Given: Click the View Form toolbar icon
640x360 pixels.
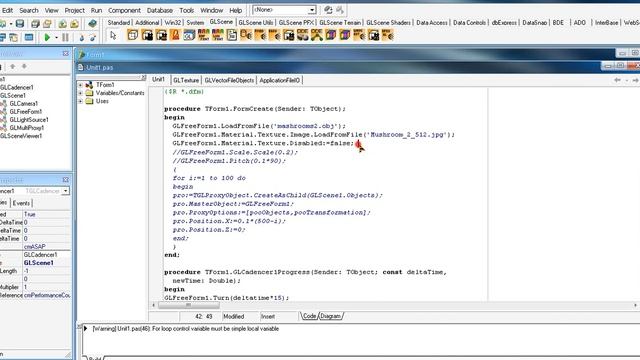Looking at the screenshot, I should pos(2,38).
